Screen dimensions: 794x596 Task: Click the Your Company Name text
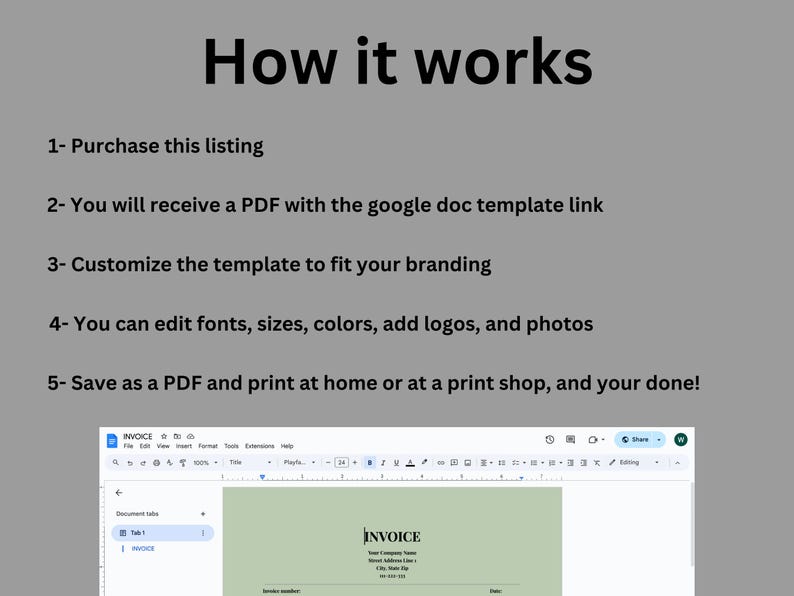[x=392, y=553]
